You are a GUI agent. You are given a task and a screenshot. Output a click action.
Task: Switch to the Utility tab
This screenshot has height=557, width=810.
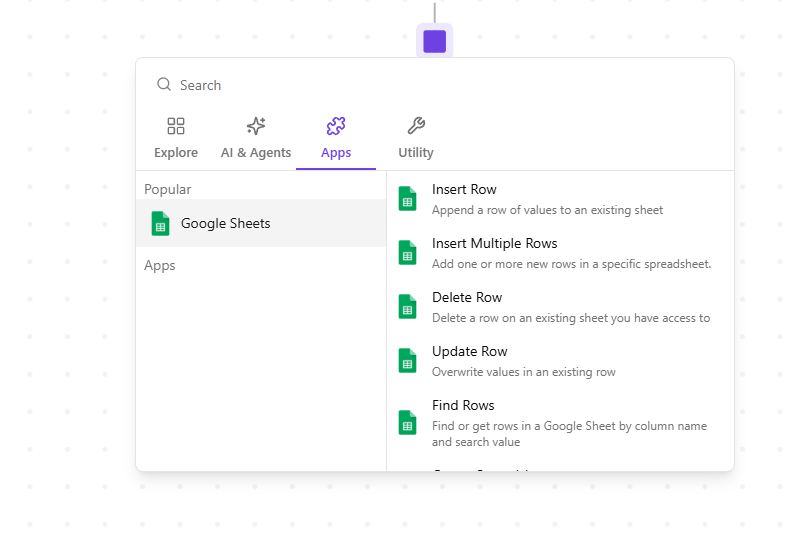(x=416, y=153)
